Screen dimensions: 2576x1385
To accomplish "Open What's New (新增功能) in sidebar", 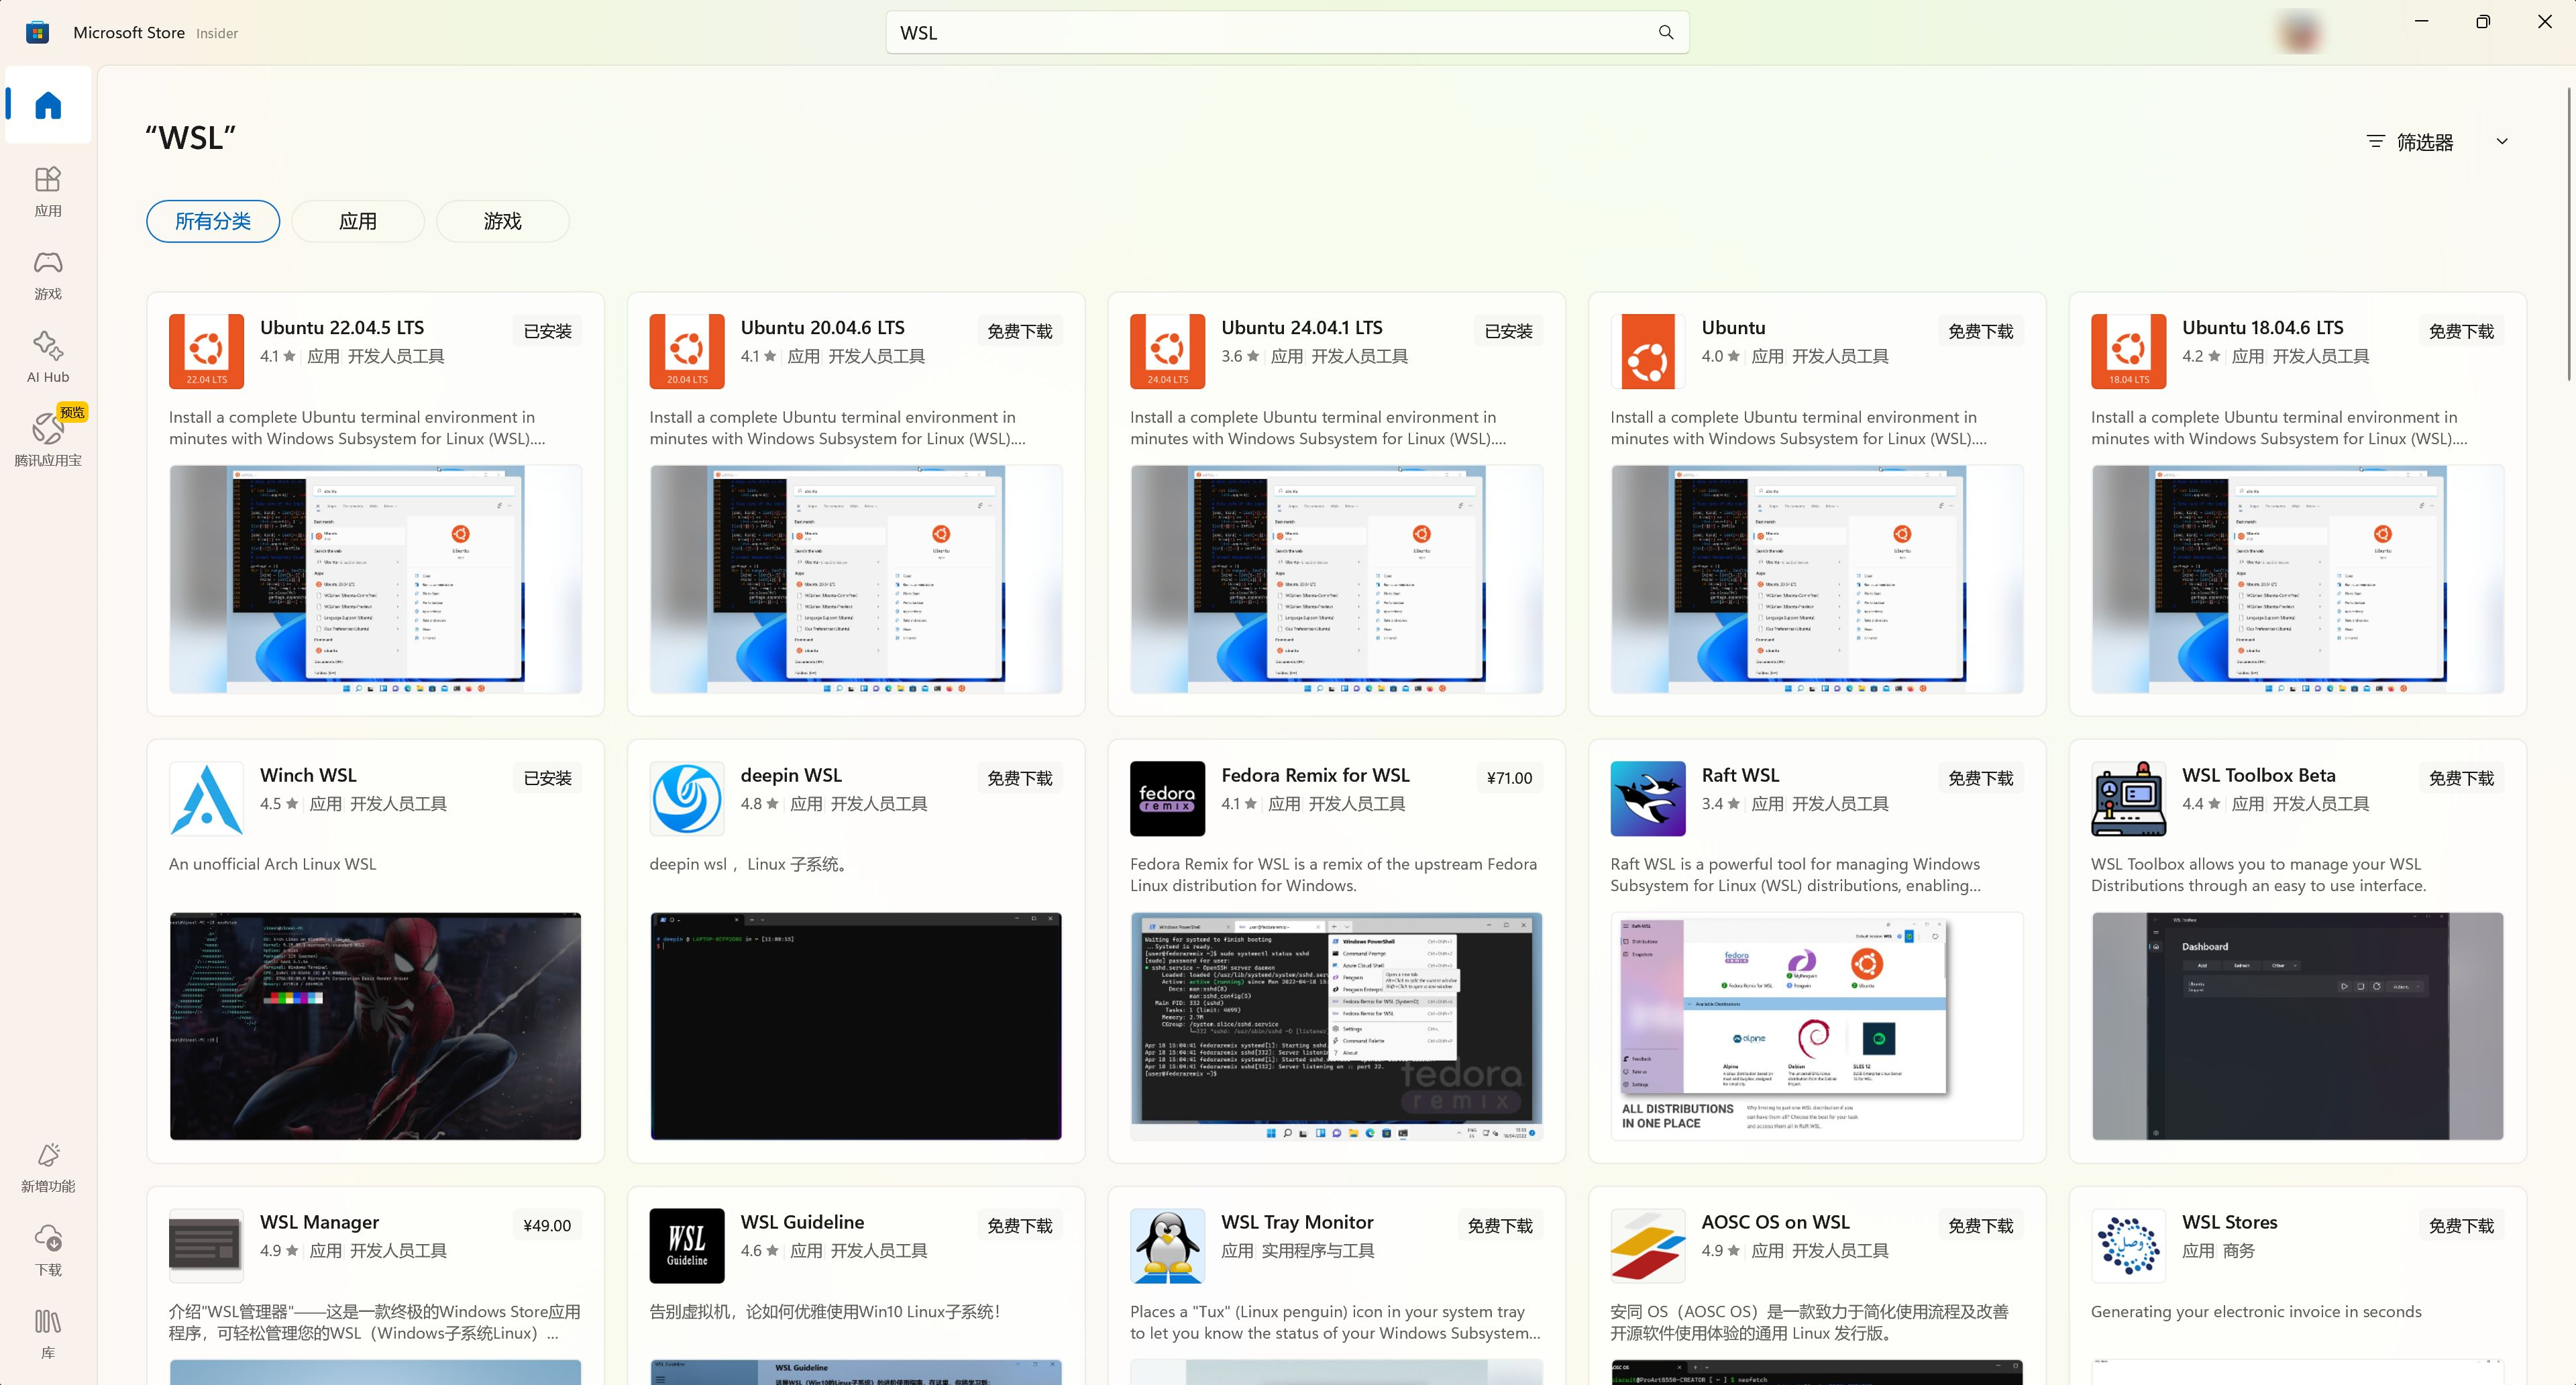I will tap(48, 1167).
